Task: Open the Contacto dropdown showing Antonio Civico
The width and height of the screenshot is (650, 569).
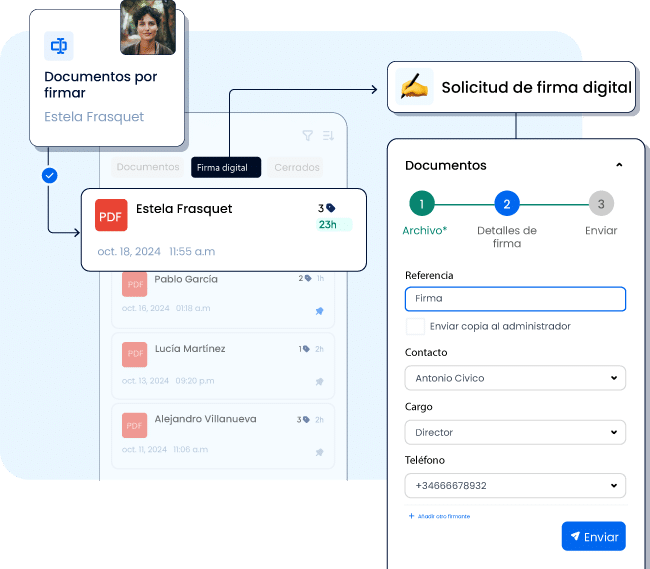Action: 515,378
